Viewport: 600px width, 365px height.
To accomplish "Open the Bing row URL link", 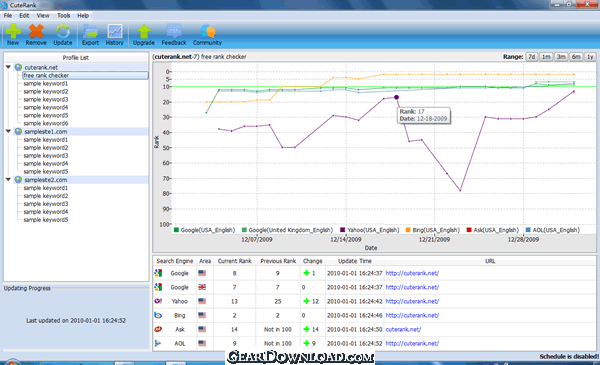I will click(x=412, y=315).
